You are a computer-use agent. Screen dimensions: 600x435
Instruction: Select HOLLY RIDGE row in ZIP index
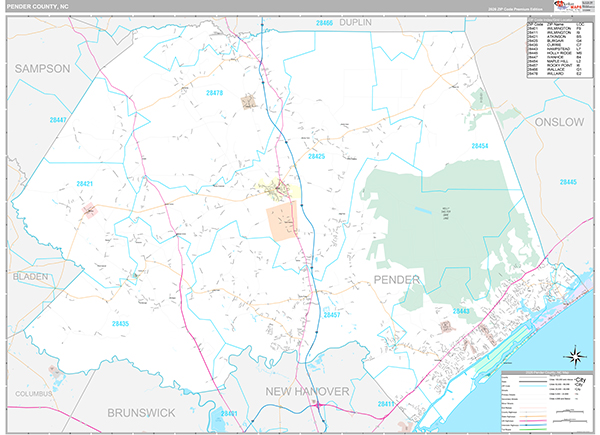tap(558, 54)
